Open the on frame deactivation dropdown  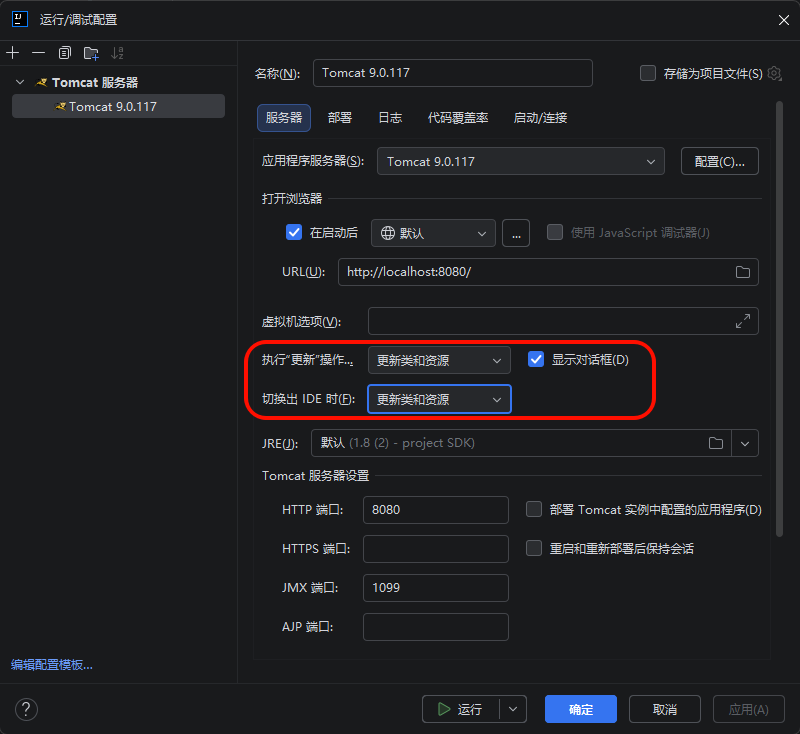click(439, 399)
